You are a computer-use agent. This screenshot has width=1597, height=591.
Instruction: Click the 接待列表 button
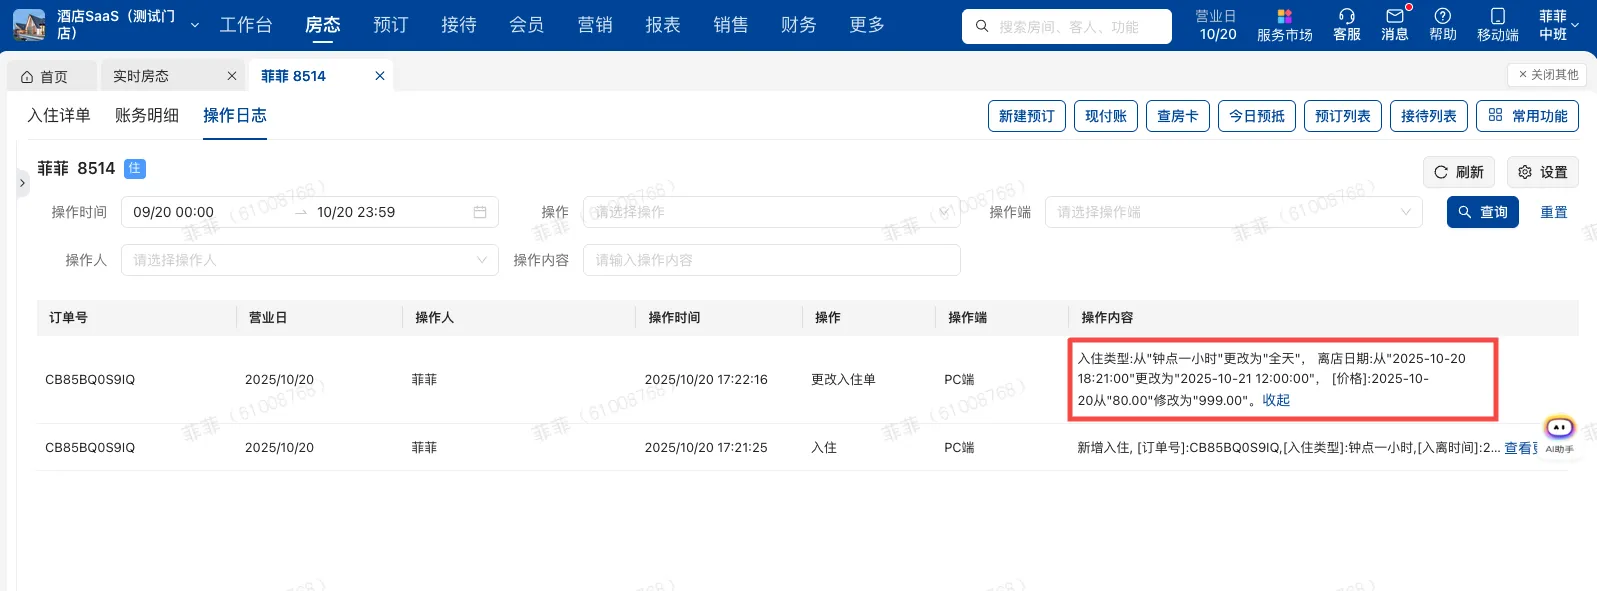click(1429, 116)
